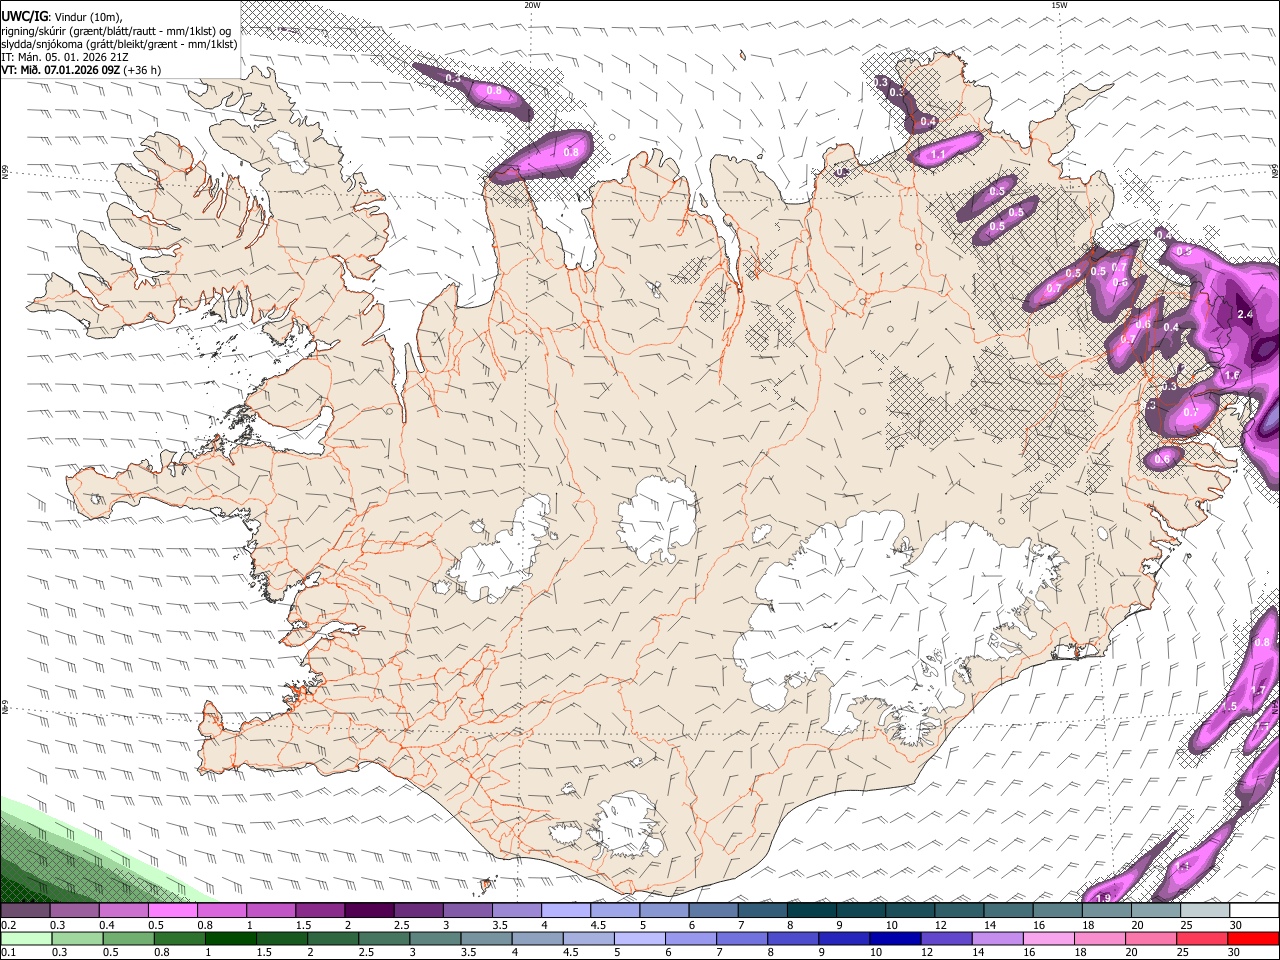Click the '1.6' precipitation value on map
Viewport: 1280px width, 960px height.
click(1232, 376)
